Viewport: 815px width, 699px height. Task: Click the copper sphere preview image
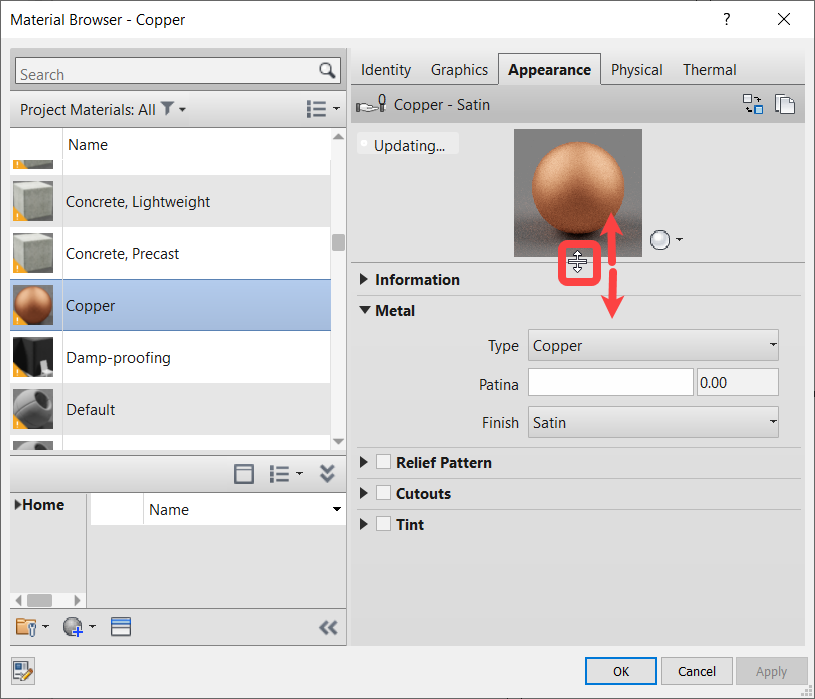pyautogui.click(x=577, y=193)
